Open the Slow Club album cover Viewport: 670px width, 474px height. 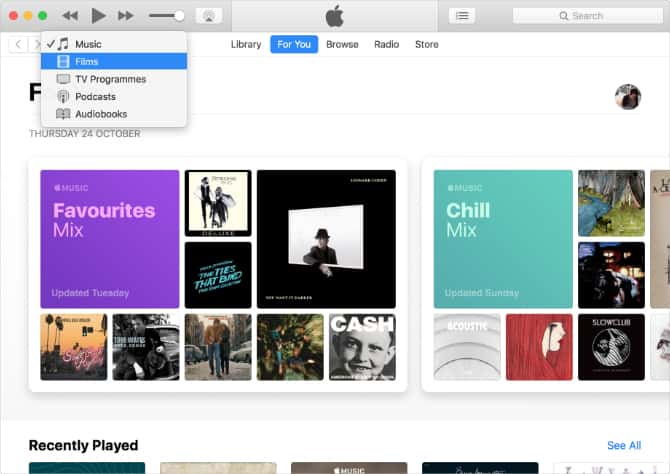(x=611, y=347)
